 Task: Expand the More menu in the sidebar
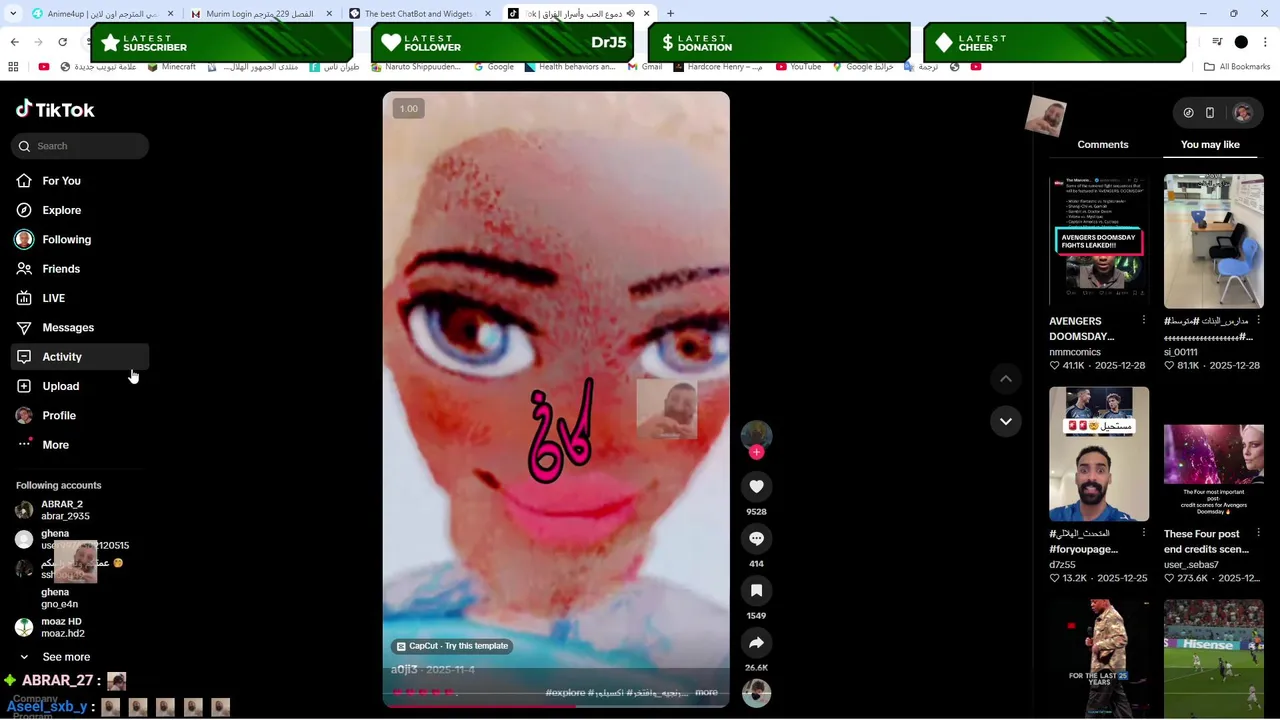[x=80, y=445]
